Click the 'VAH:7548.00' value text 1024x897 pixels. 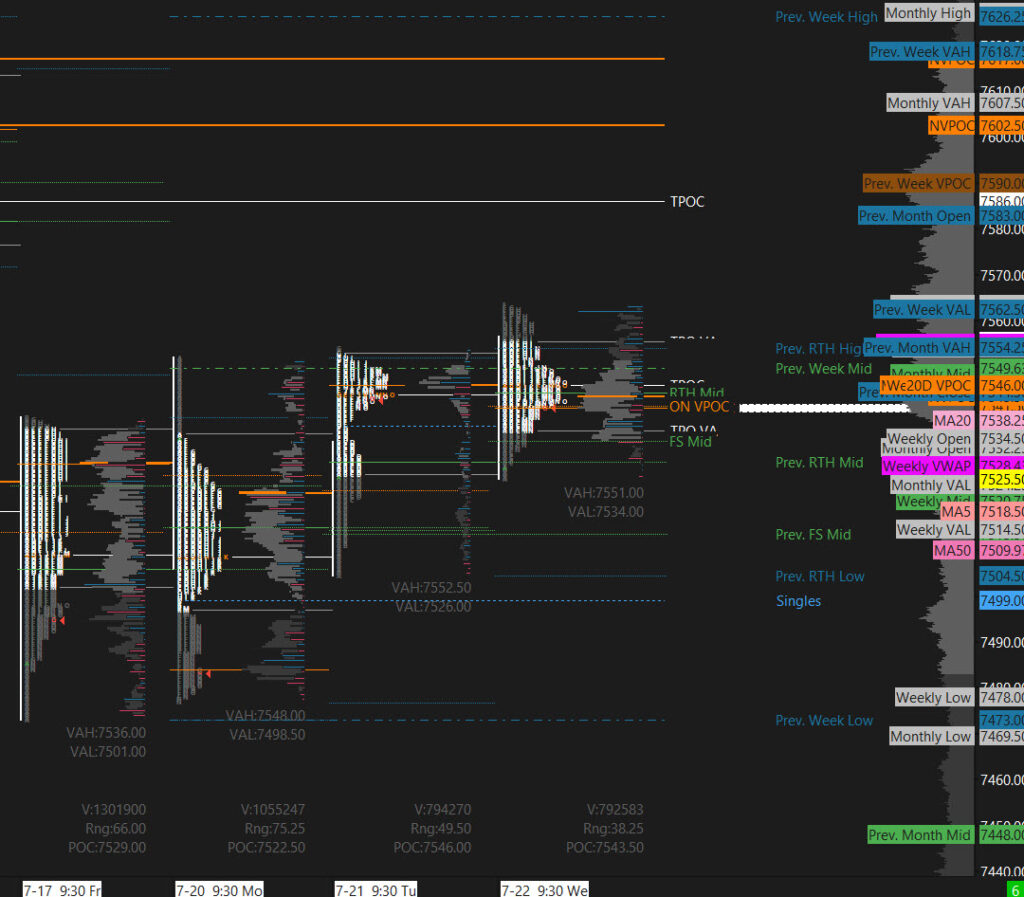pyautogui.click(x=266, y=716)
